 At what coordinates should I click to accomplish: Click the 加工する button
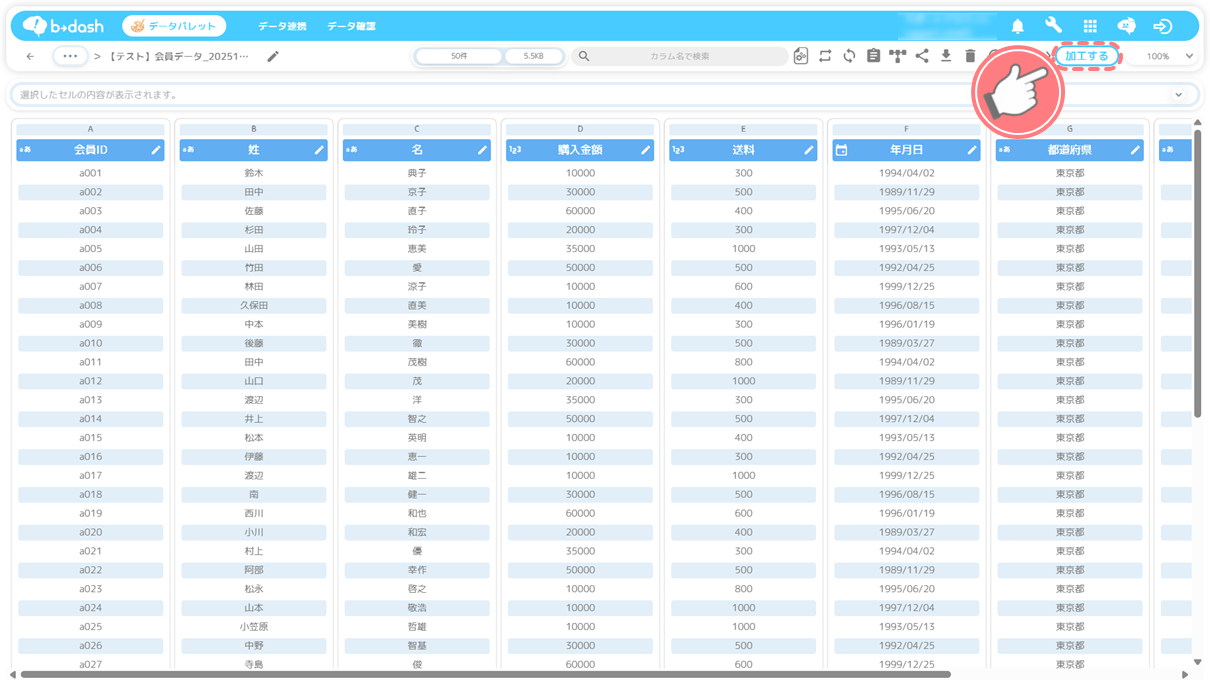pyautogui.click(x=1087, y=57)
